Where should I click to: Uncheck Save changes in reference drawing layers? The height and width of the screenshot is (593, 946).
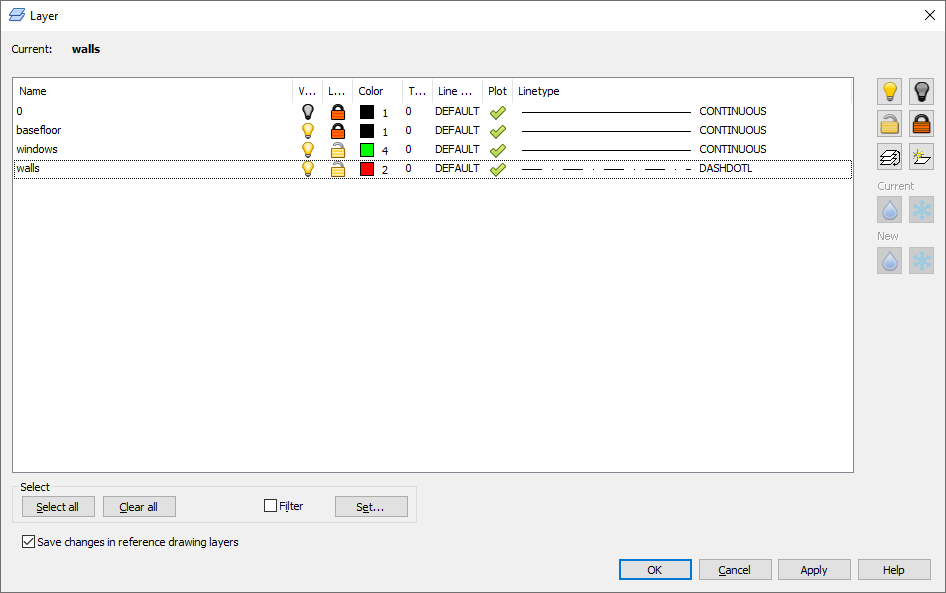click(28, 542)
